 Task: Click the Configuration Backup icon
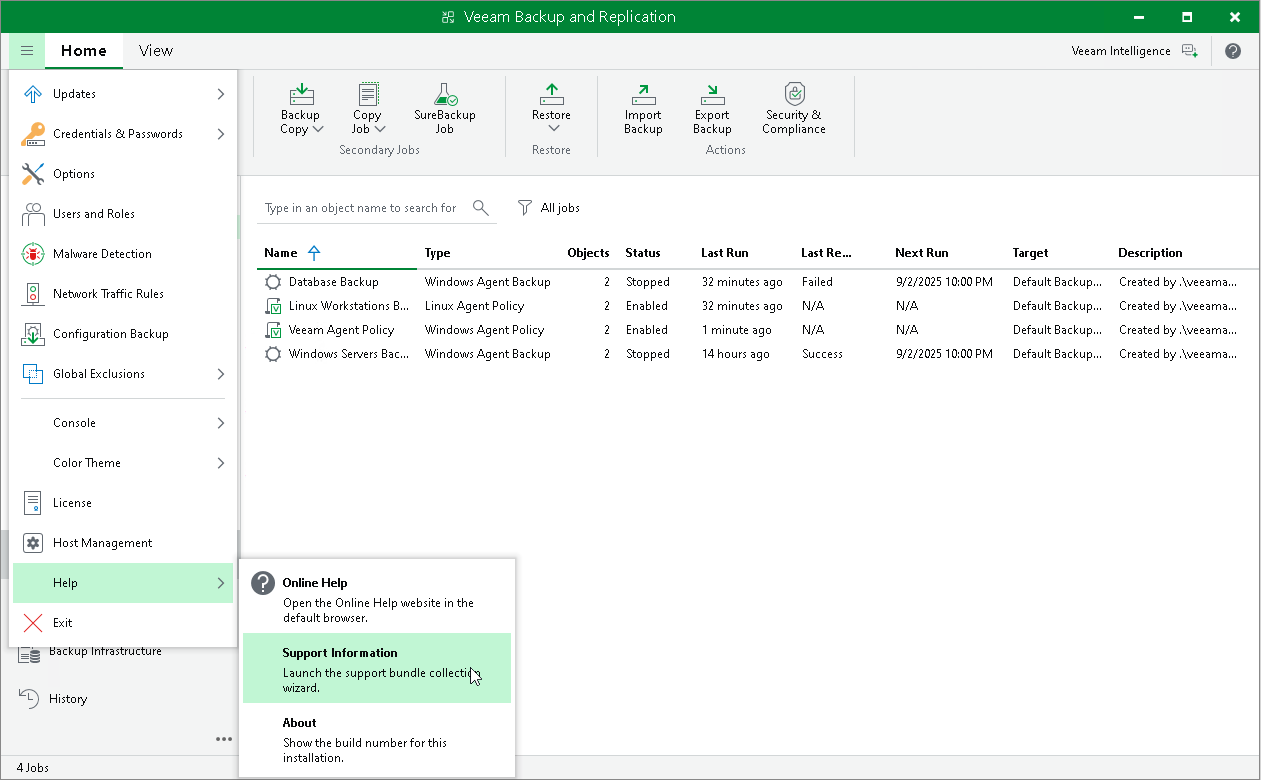pos(33,334)
